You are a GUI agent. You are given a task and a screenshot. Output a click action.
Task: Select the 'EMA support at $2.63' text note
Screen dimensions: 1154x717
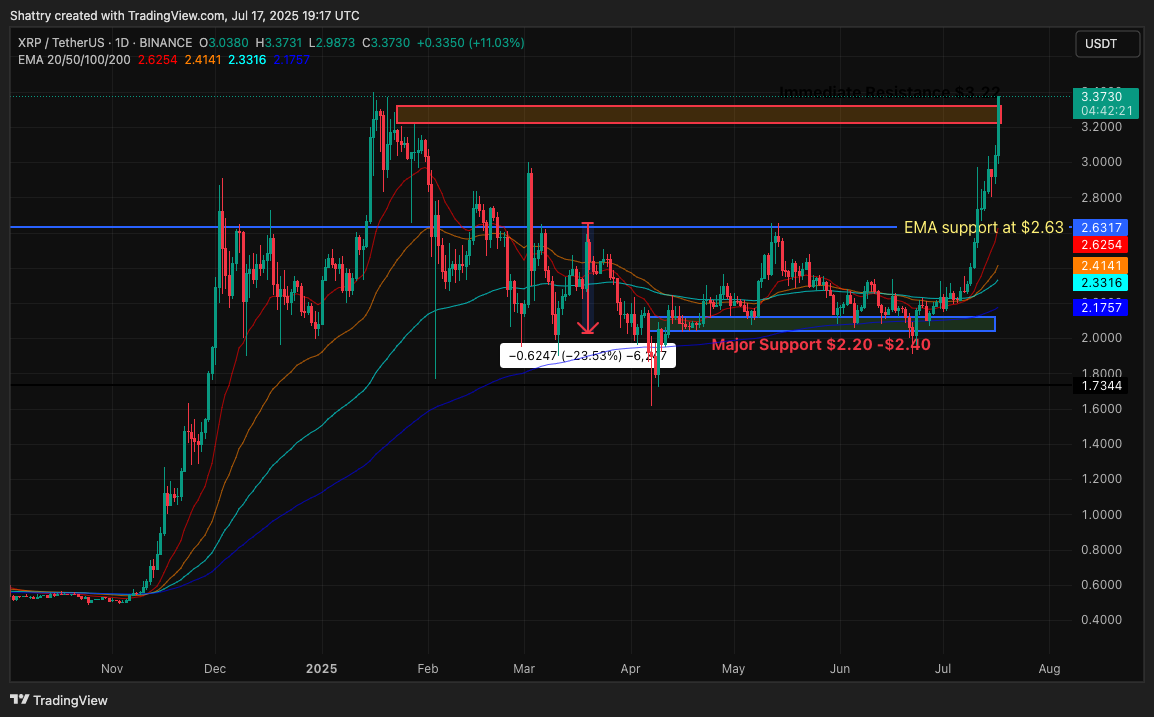point(983,227)
